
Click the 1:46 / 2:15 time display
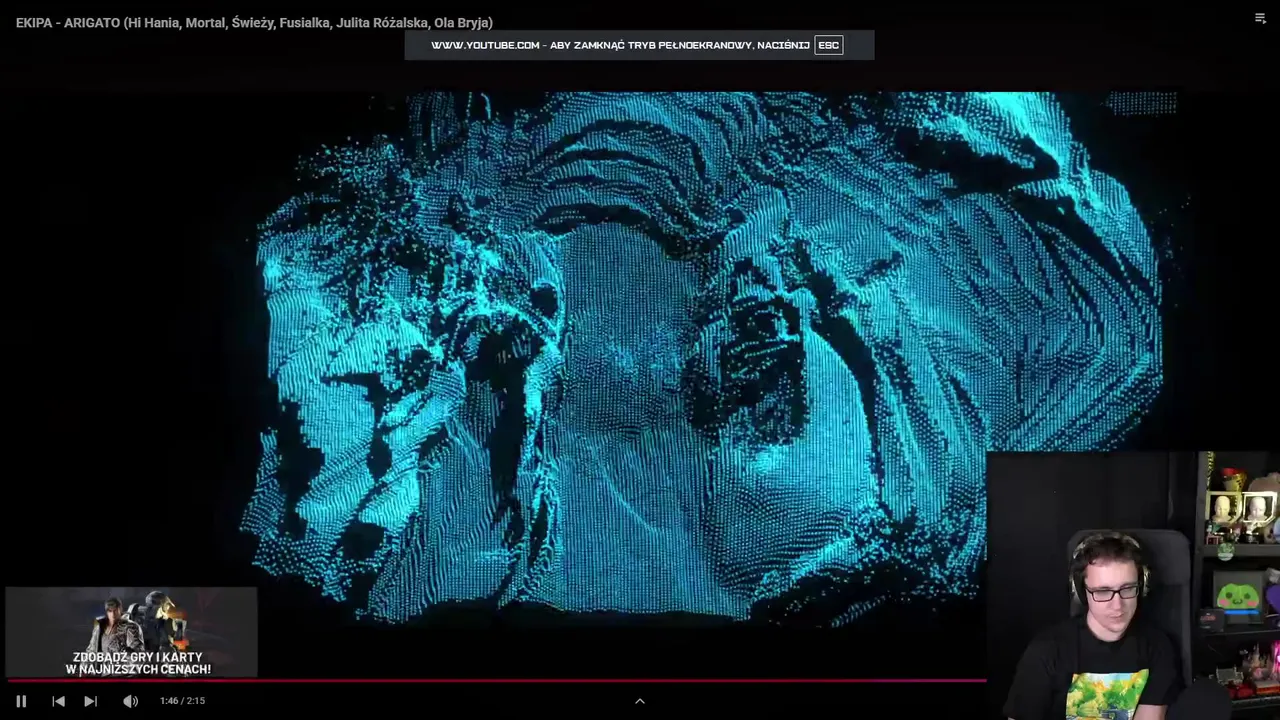[182, 701]
